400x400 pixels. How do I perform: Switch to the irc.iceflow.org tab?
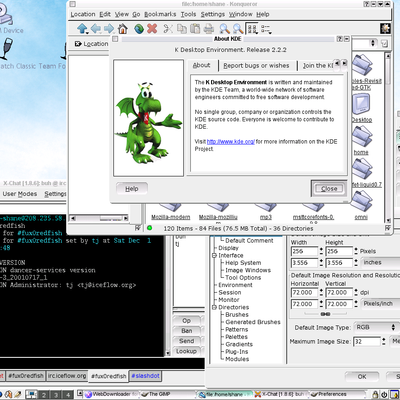click(67, 376)
